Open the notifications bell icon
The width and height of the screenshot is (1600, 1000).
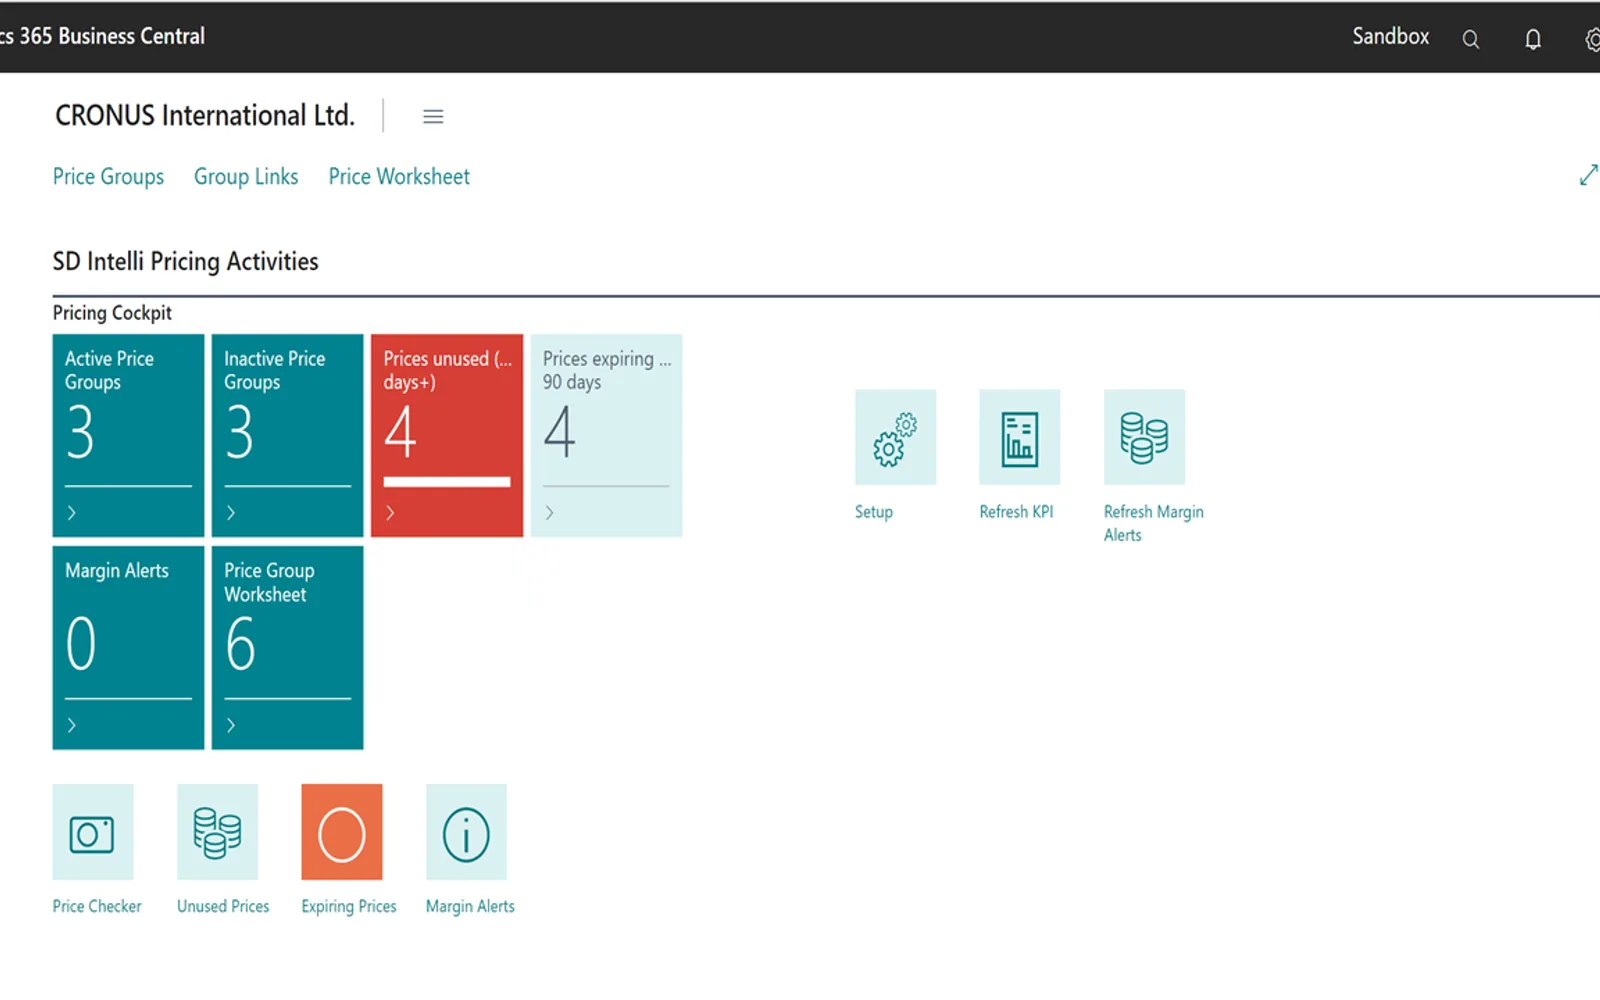tap(1532, 39)
